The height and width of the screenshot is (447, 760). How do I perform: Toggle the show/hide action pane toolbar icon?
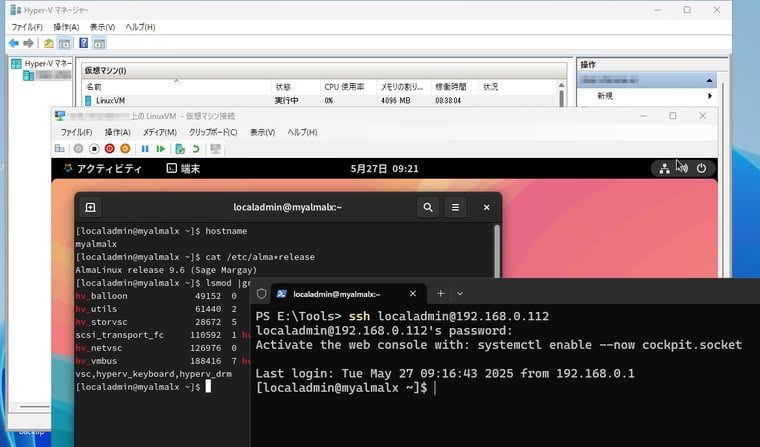point(99,43)
